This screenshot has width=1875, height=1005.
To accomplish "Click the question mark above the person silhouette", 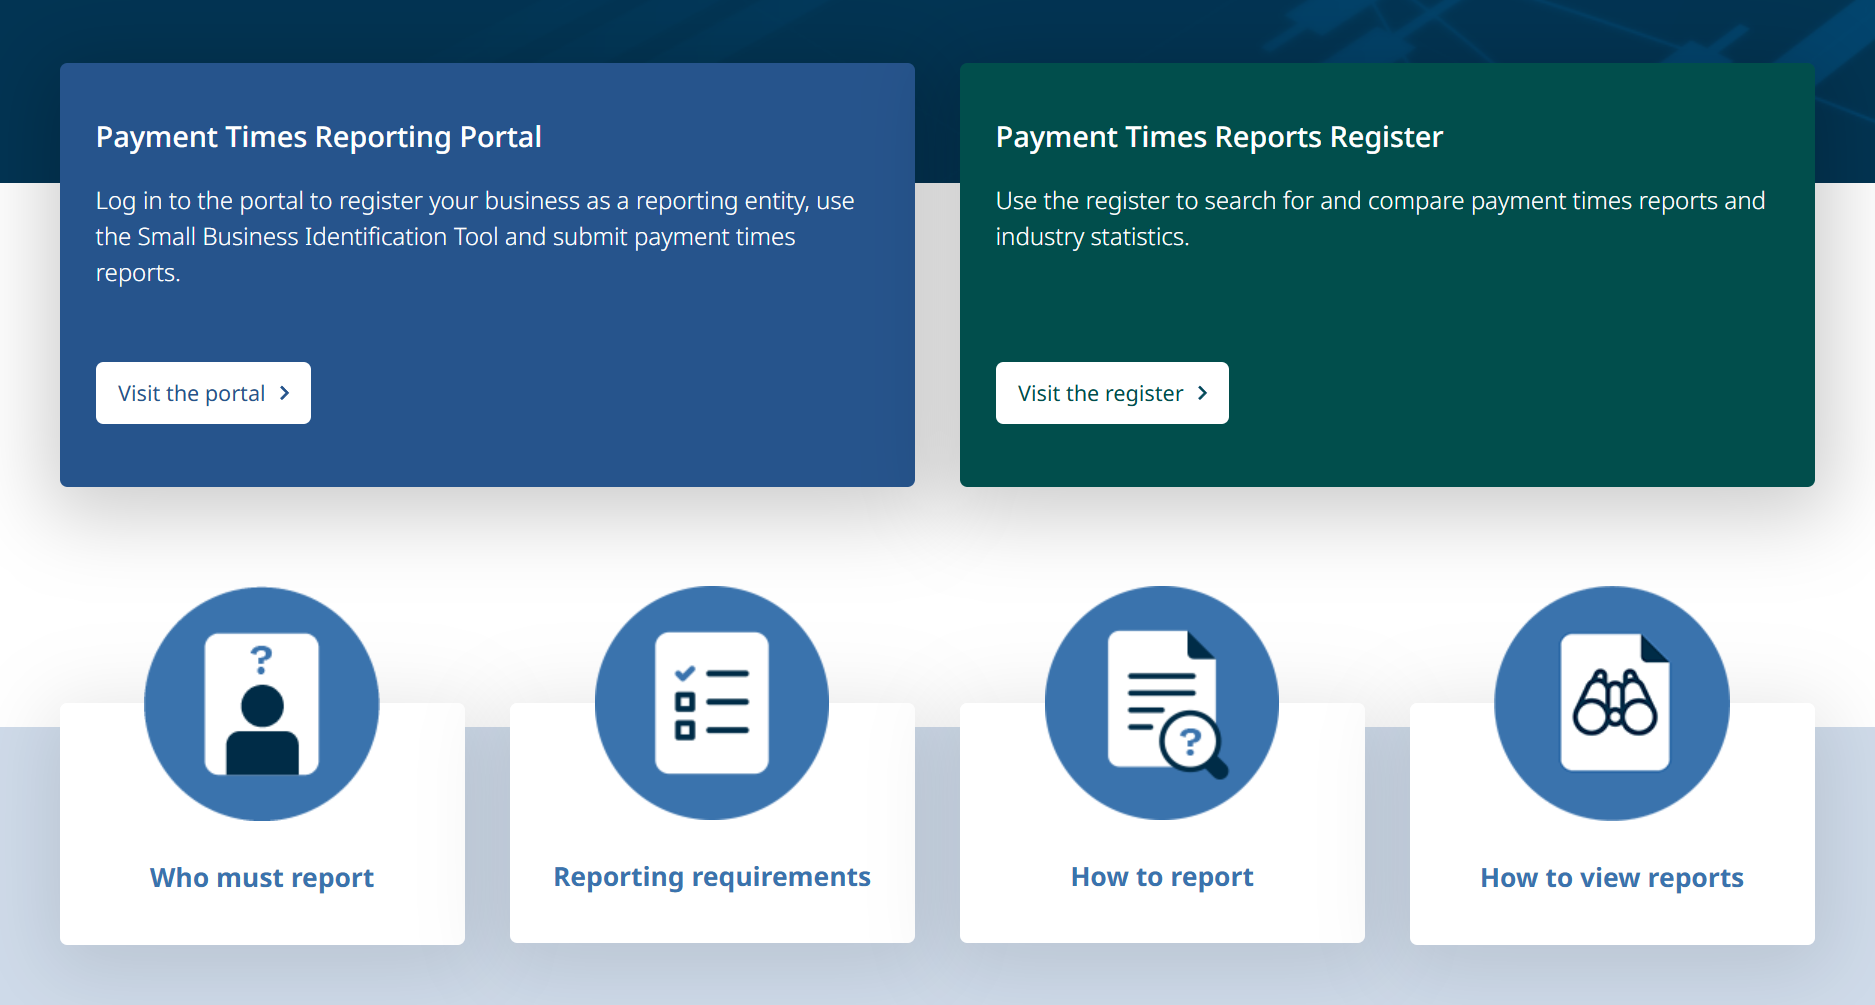I will [x=261, y=659].
